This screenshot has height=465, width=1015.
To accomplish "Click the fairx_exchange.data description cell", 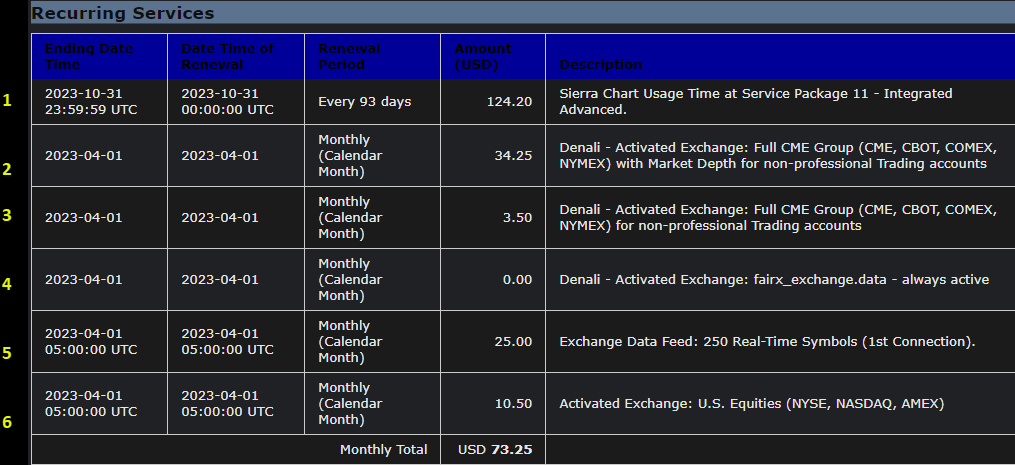I will [x=774, y=280].
